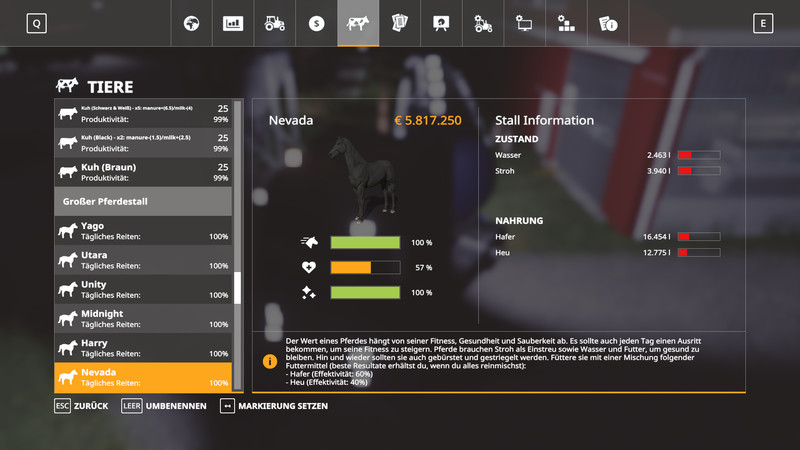The image size is (800, 450).
Task: Open the map overview globe tab
Action: (191, 23)
